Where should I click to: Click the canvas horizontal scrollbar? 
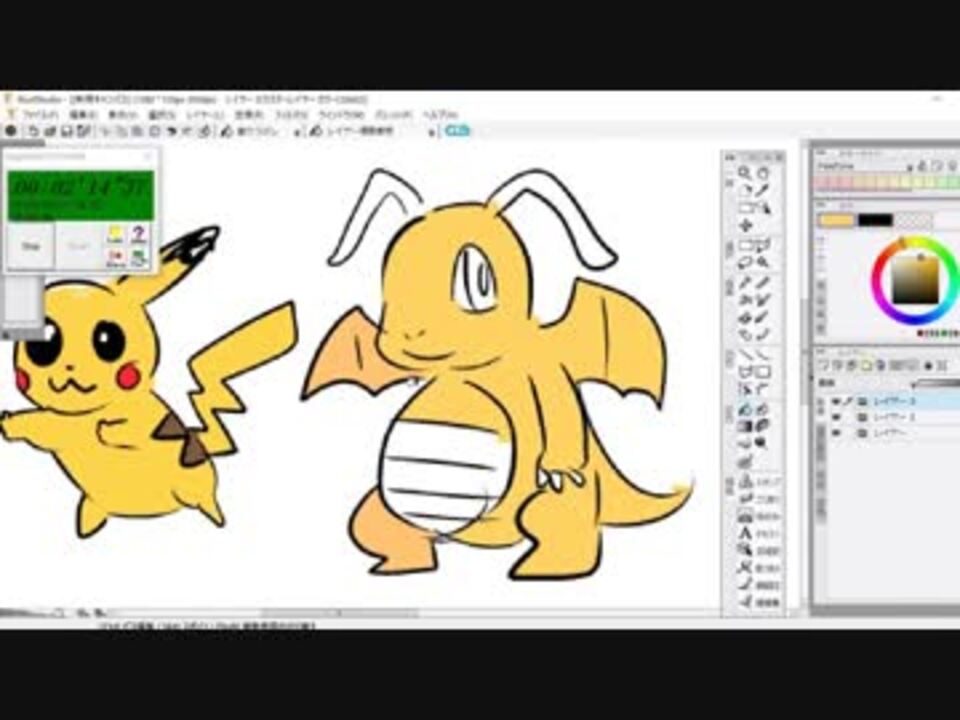pyautogui.click(x=340, y=612)
